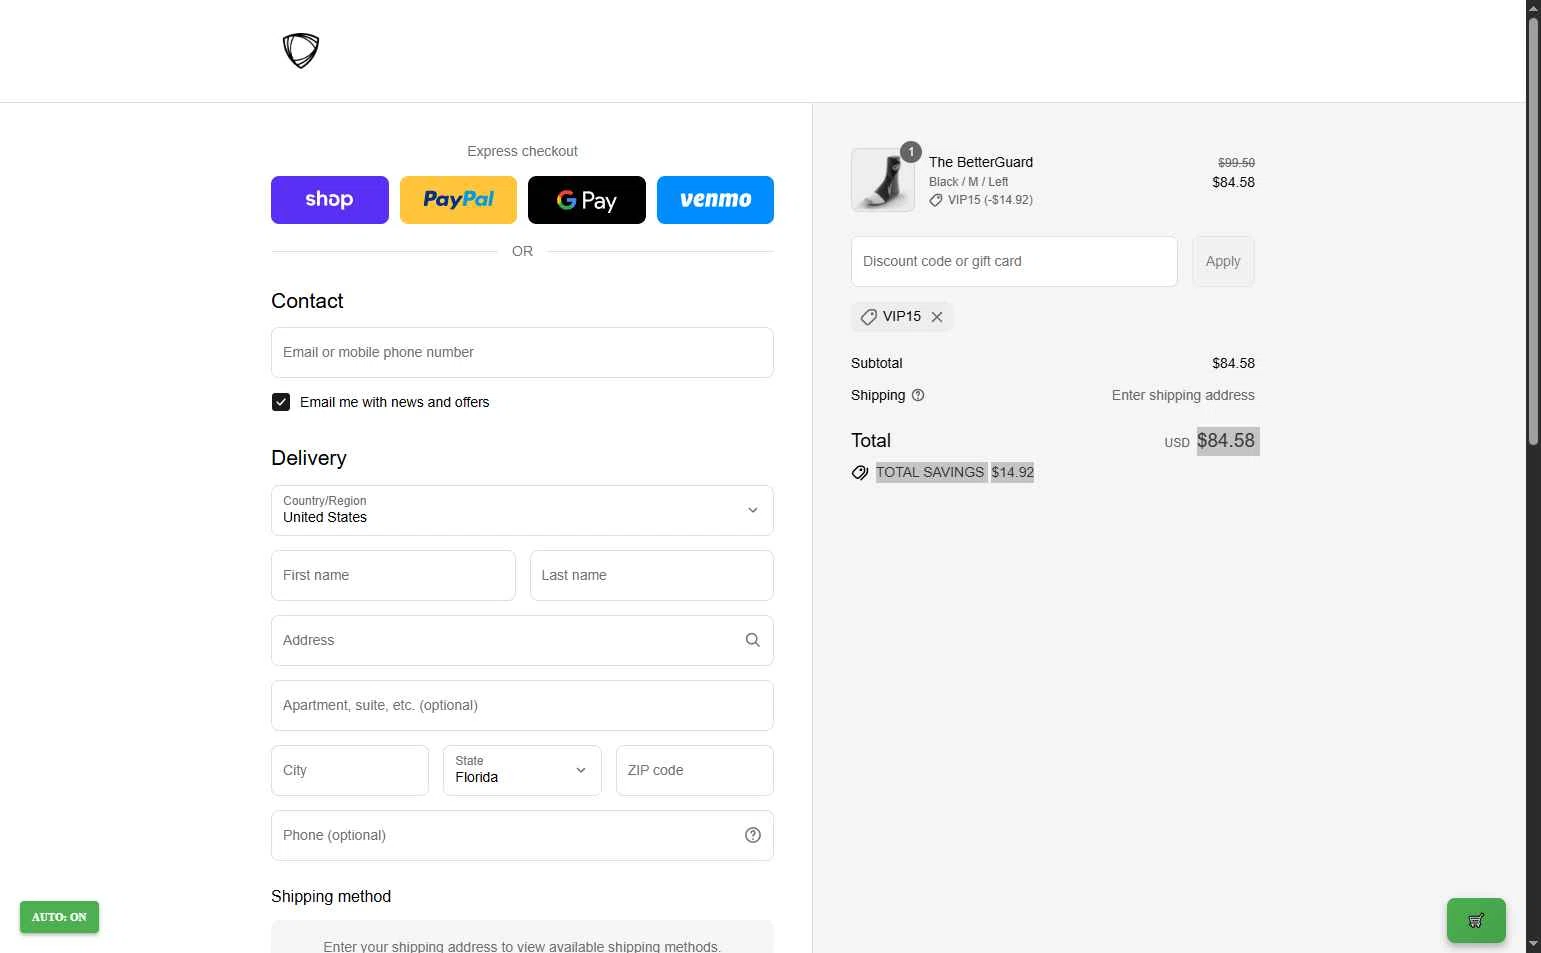Click the Enter shipping address text
The width and height of the screenshot is (1541, 953).
pyautogui.click(x=1183, y=395)
